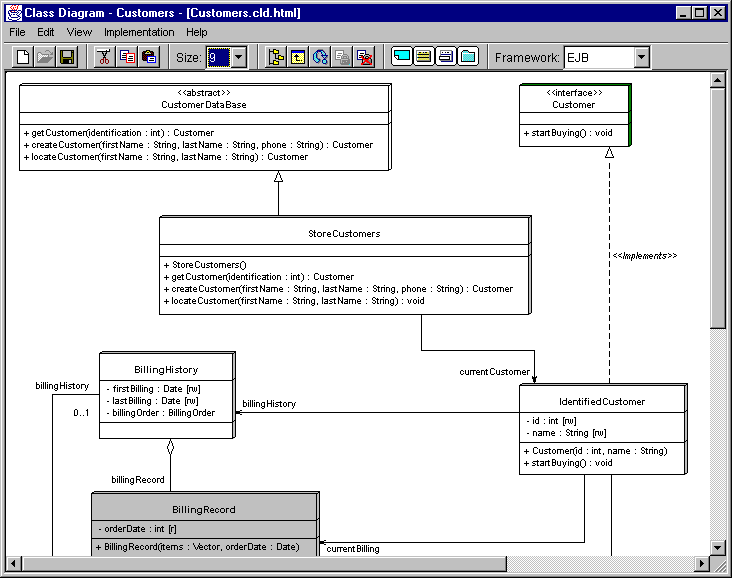Click the vertical scrollbar thumb
Viewport: 732px width, 578px height.
click(x=718, y=208)
